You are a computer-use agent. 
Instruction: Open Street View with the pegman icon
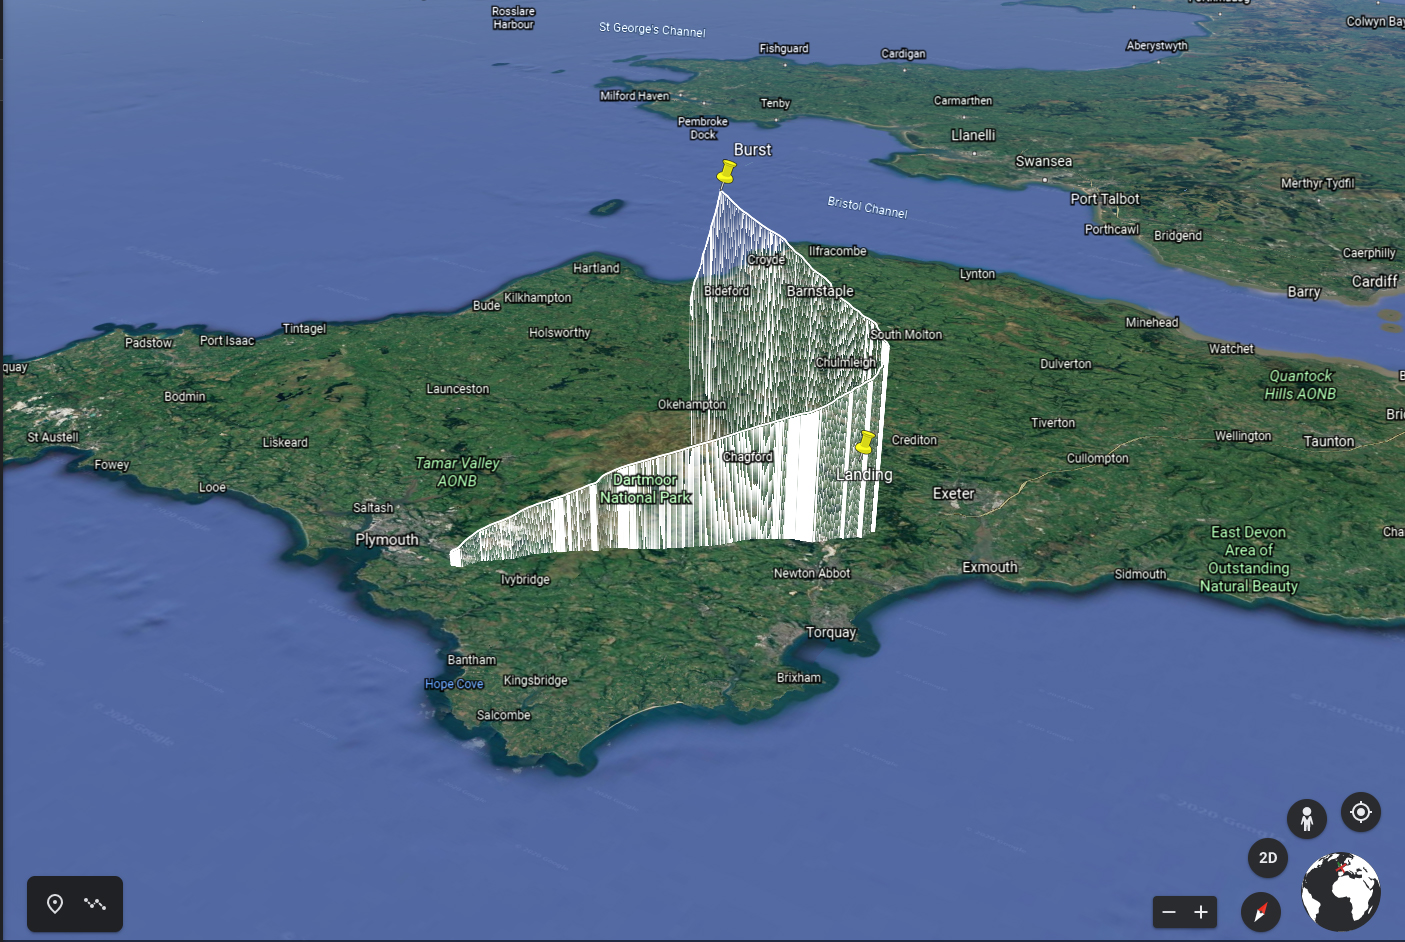click(x=1306, y=819)
